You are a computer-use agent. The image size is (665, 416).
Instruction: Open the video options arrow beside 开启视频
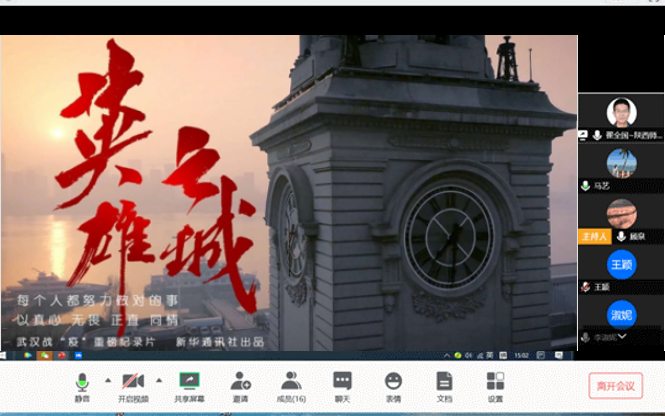tap(159, 380)
